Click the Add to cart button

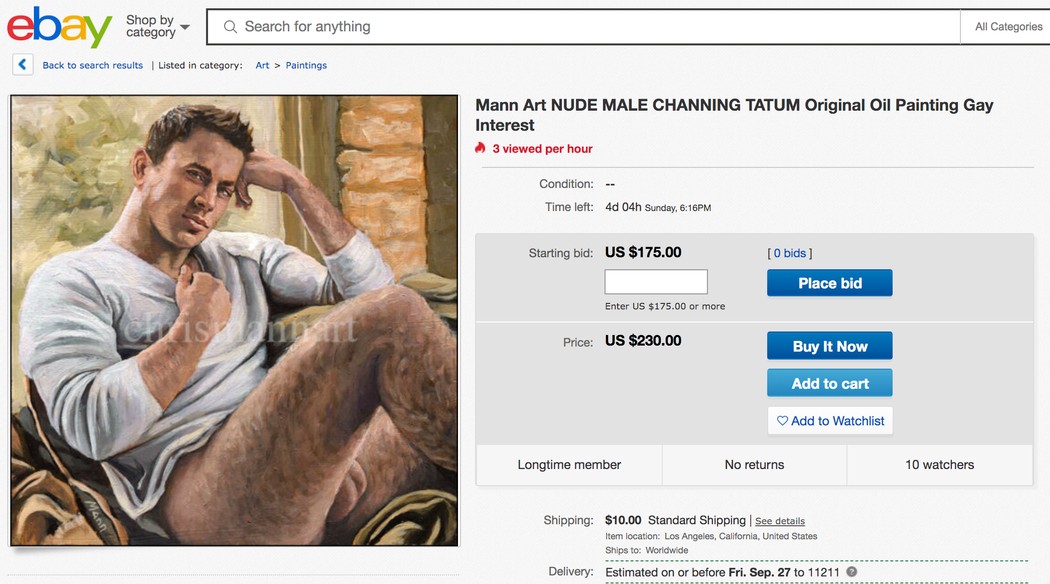point(829,383)
